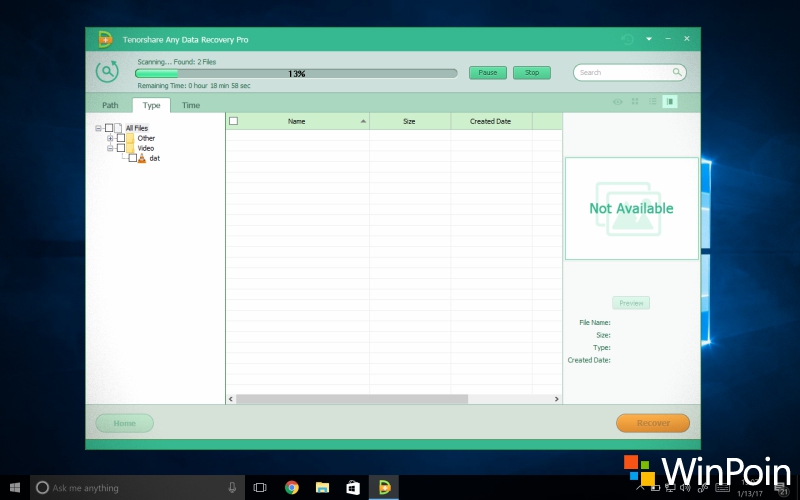Viewport: 800px width, 500px height.
Task: Select the Type tab
Action: coord(152,105)
